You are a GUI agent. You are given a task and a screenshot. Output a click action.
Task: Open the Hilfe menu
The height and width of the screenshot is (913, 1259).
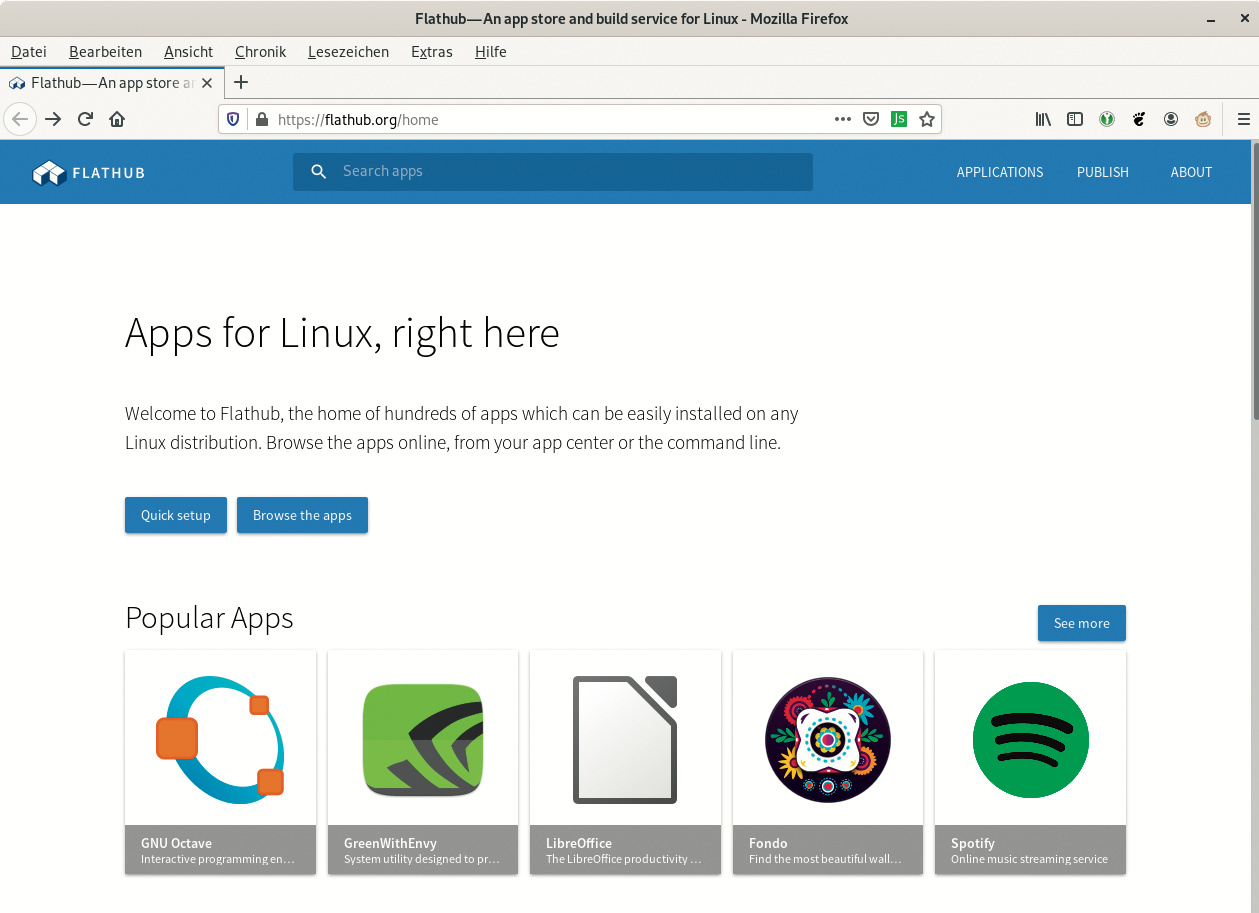point(490,51)
